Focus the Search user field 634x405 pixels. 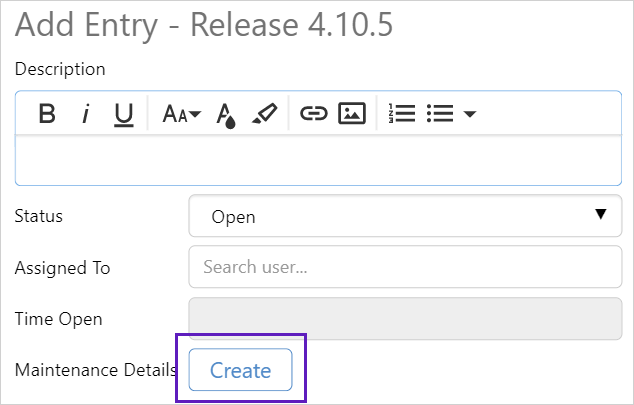point(405,267)
